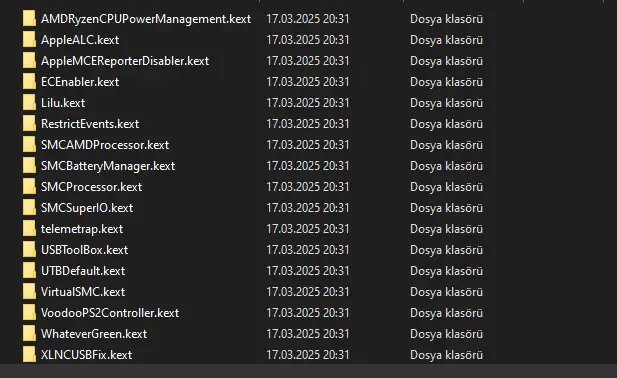The image size is (617, 378).
Task: Click the ECEnabler.kext folder icon
Action: point(29,81)
